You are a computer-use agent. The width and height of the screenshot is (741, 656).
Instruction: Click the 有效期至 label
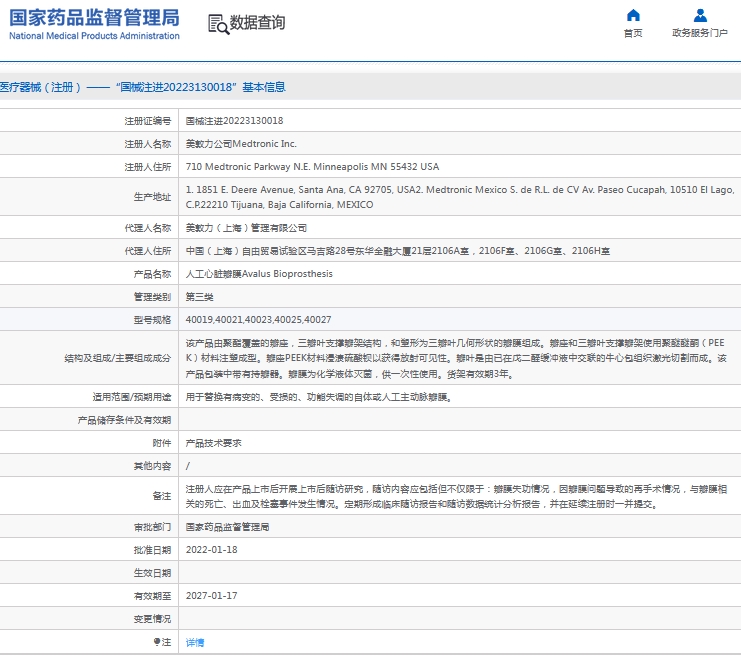[x=152, y=596]
